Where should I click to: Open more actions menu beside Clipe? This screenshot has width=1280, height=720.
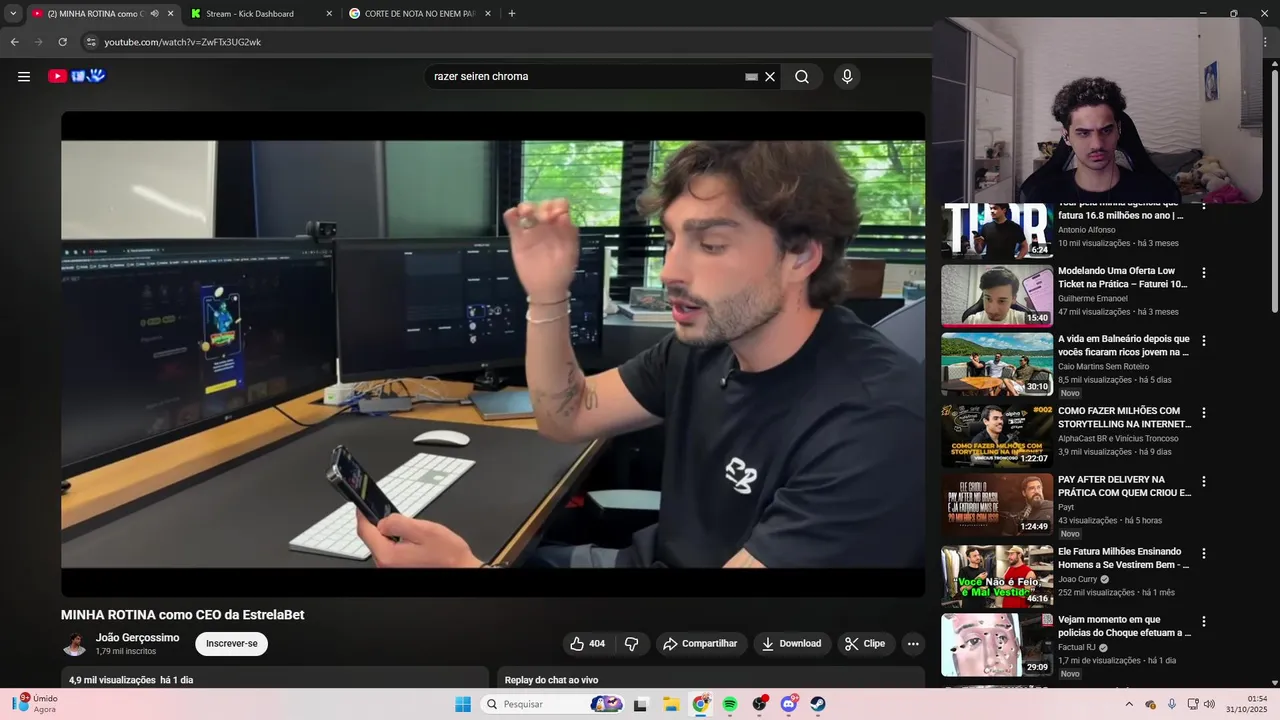pos(913,644)
